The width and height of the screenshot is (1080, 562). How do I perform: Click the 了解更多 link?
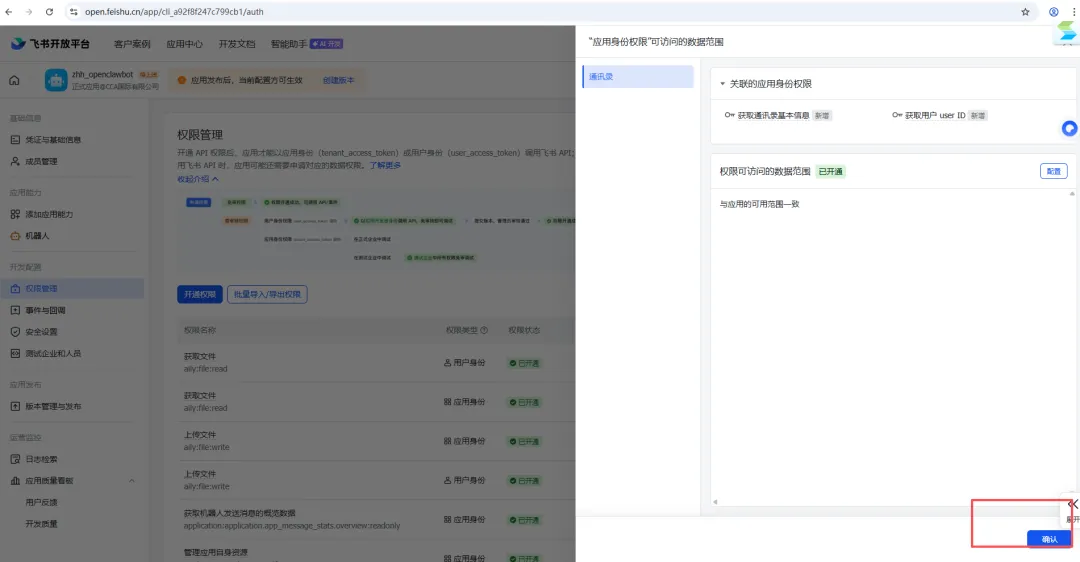coord(385,165)
